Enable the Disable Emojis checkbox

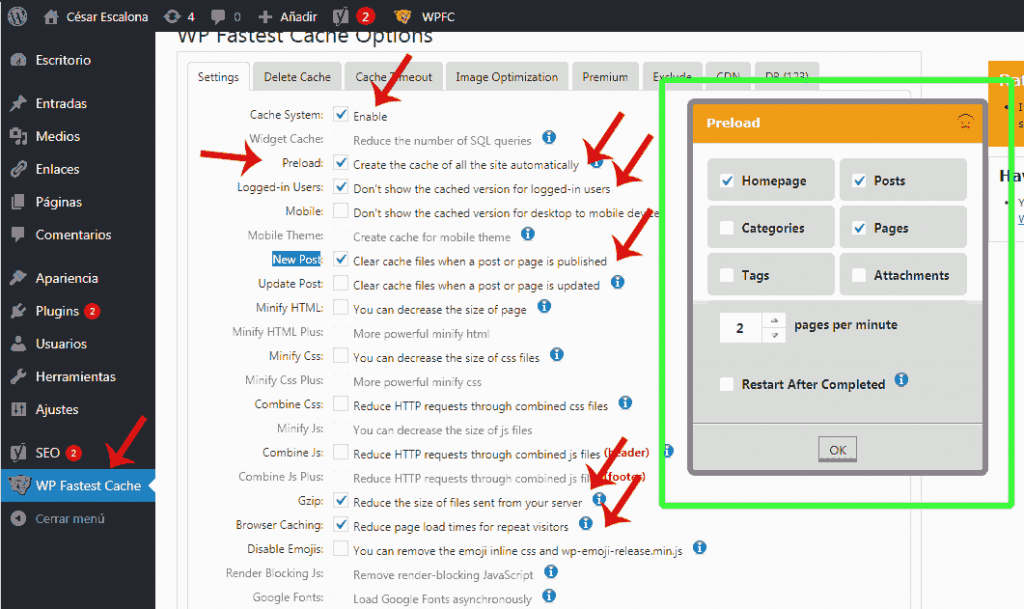click(340, 548)
